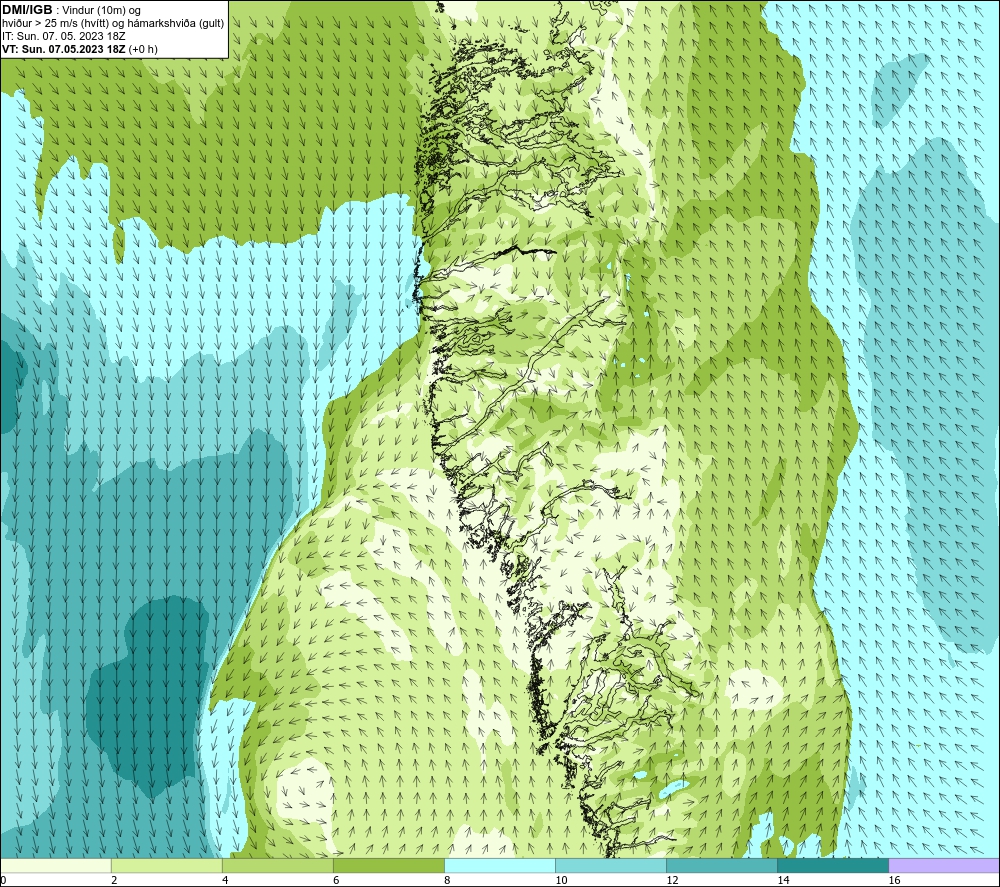Click the dark teal 14–16 m/s legend swatch
1000x887 pixels.
point(832,865)
